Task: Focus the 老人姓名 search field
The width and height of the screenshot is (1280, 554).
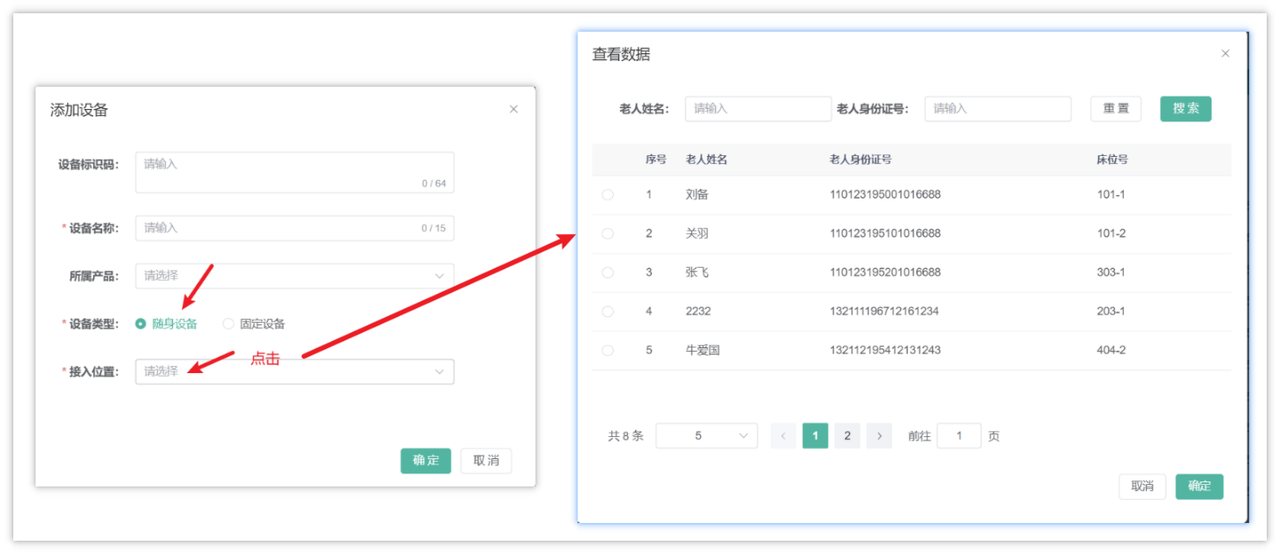Action: 758,109
